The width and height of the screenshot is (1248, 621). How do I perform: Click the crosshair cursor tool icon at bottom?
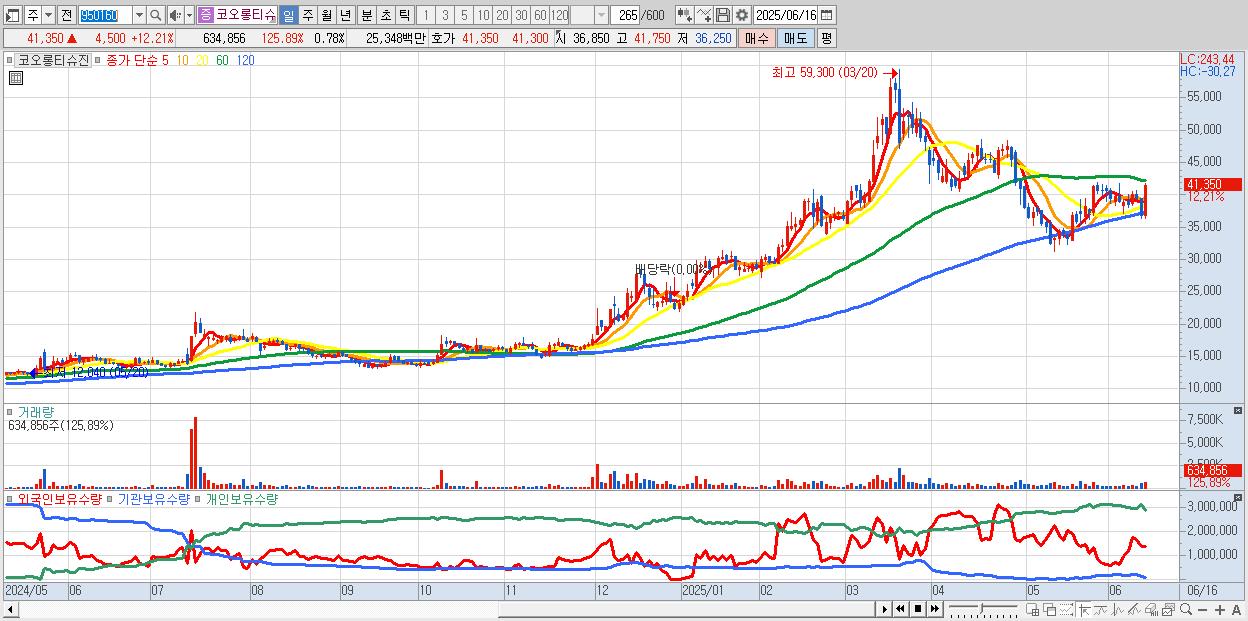coord(1084,609)
